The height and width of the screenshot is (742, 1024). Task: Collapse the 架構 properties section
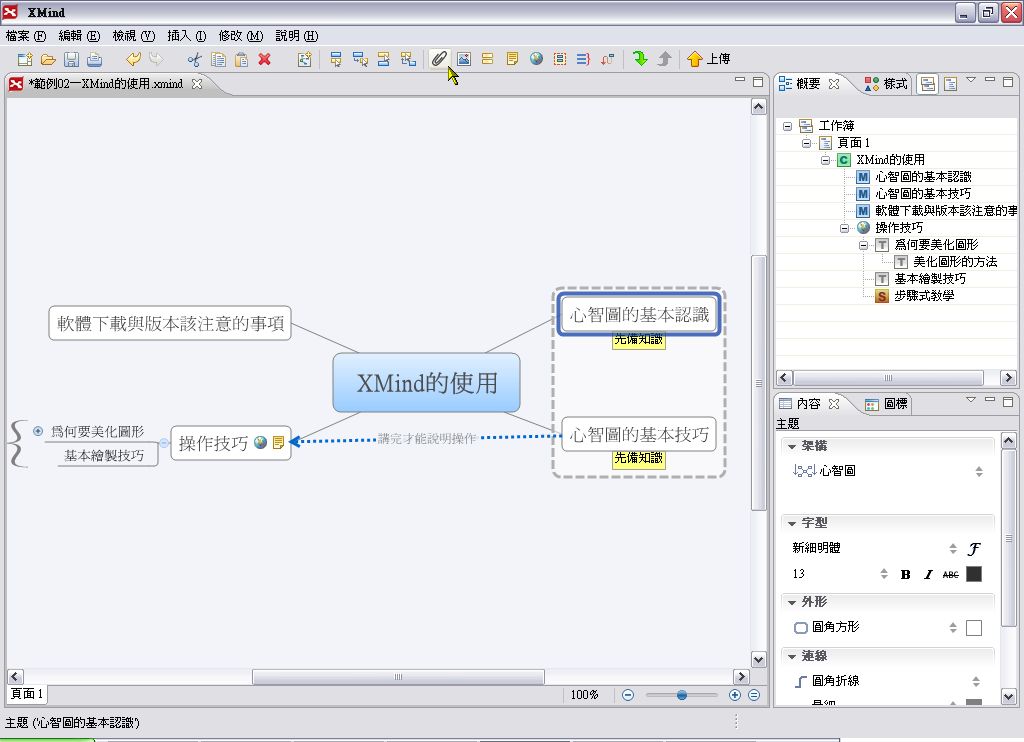[792, 446]
